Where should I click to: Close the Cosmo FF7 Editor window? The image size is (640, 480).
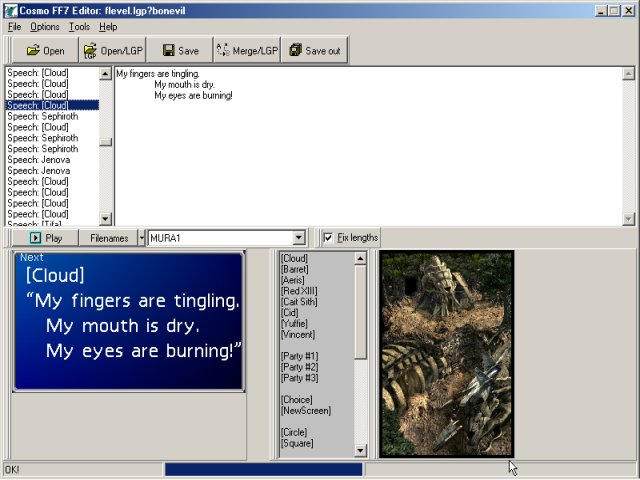coord(628,11)
